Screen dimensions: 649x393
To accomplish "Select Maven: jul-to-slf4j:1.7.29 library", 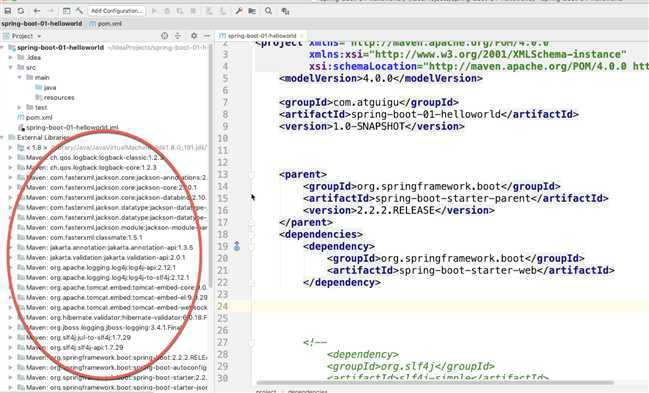I will pyautogui.click(x=75, y=337).
